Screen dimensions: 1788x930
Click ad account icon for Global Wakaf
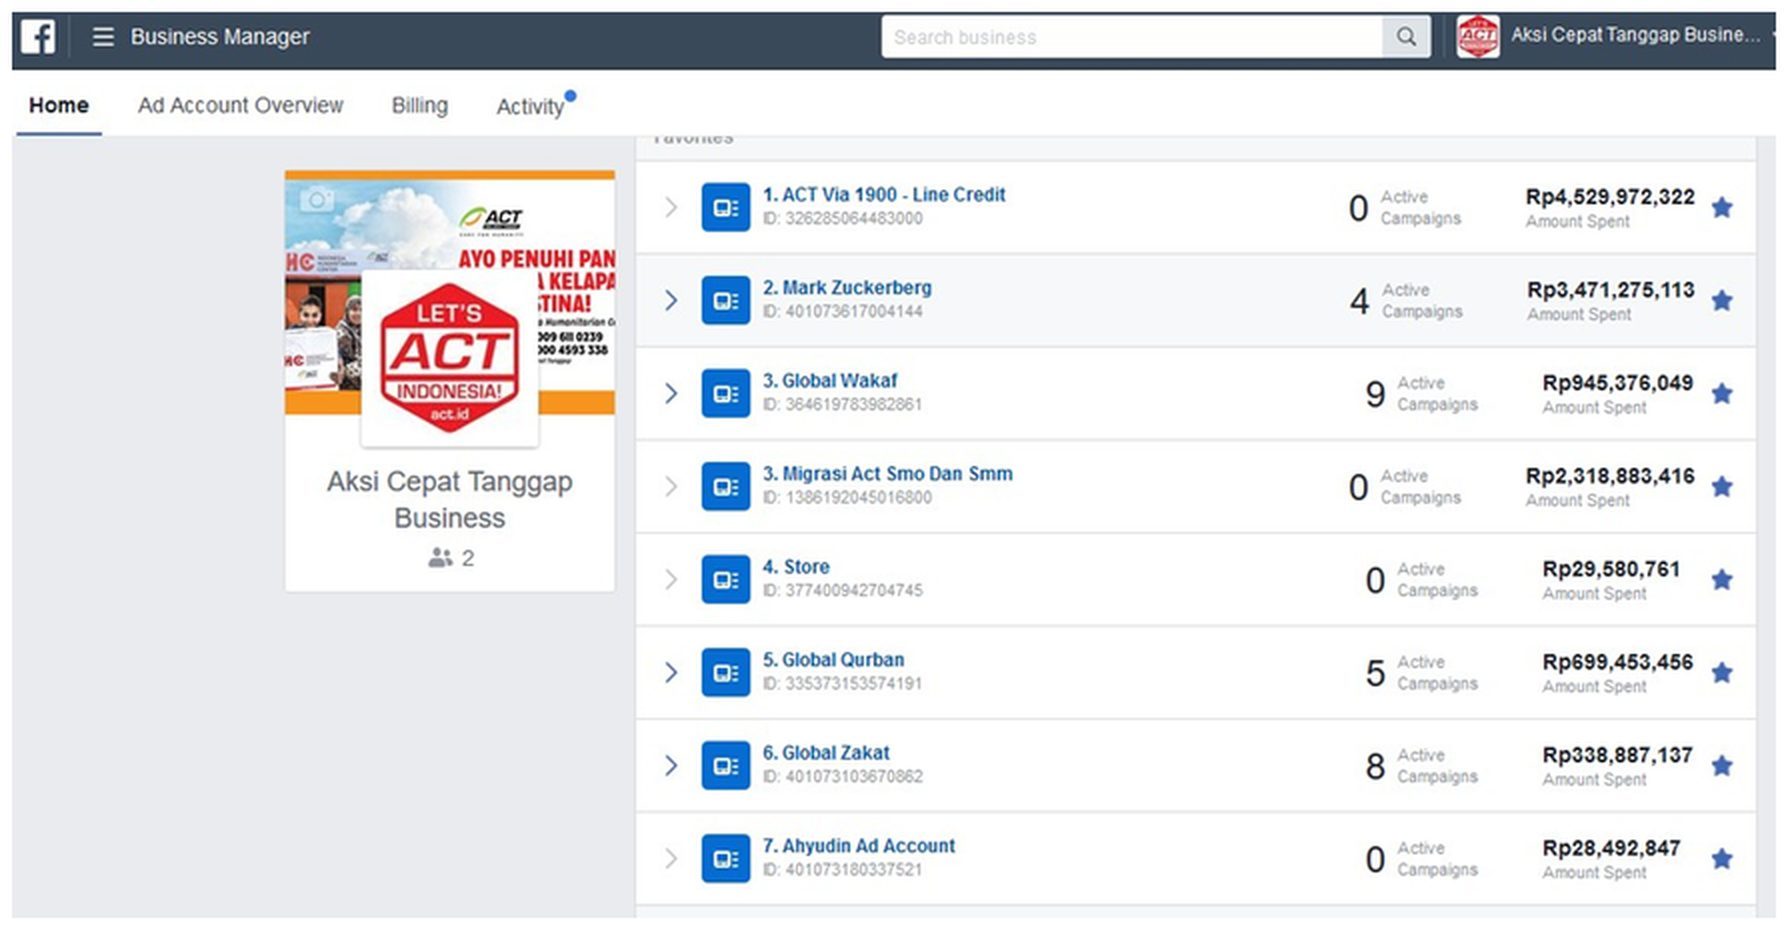726,394
